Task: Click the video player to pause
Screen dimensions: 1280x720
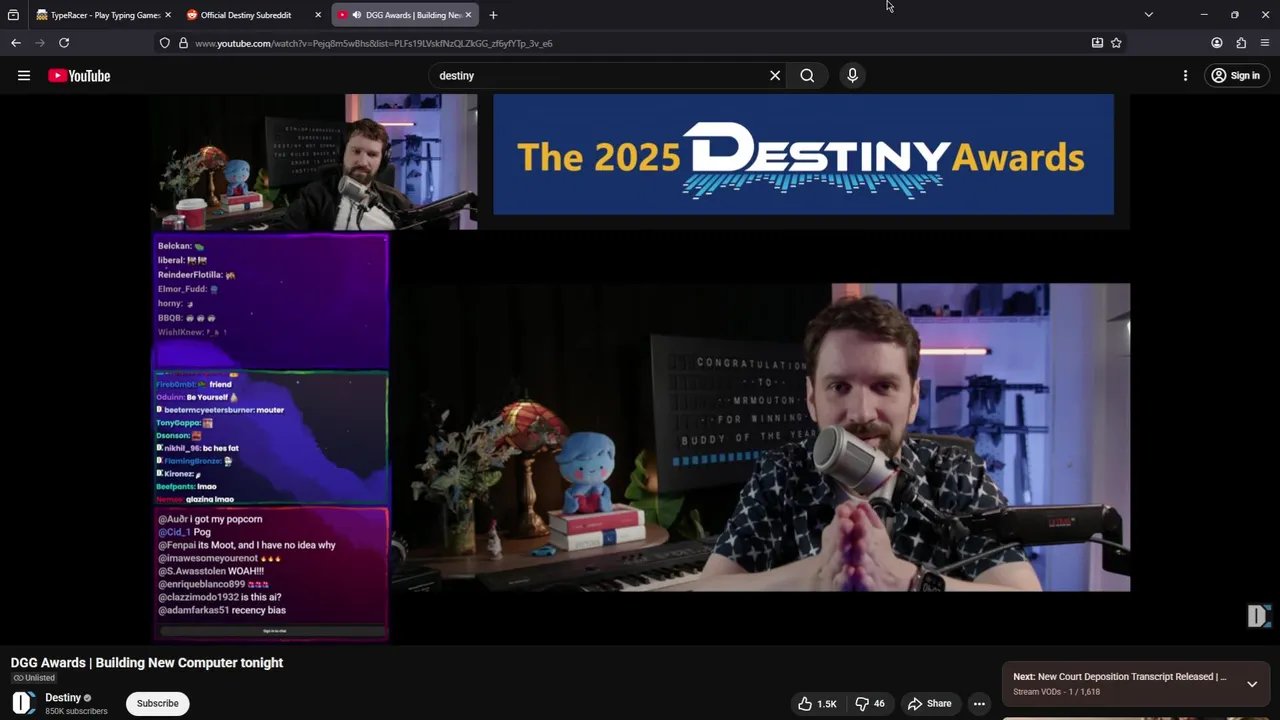Action: [640, 368]
